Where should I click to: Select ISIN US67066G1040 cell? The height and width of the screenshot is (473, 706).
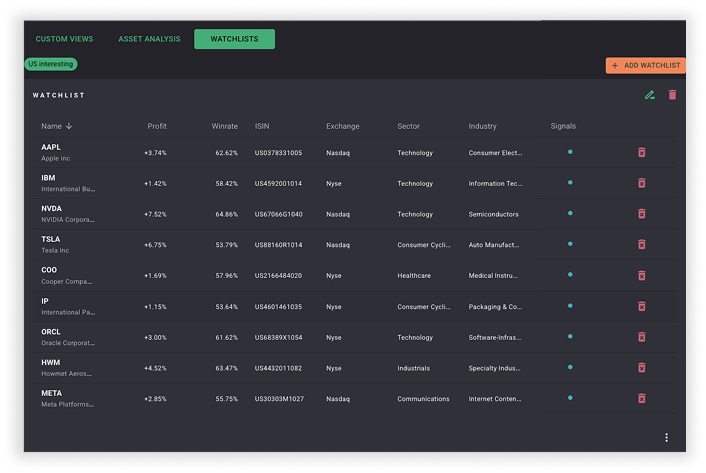point(278,214)
